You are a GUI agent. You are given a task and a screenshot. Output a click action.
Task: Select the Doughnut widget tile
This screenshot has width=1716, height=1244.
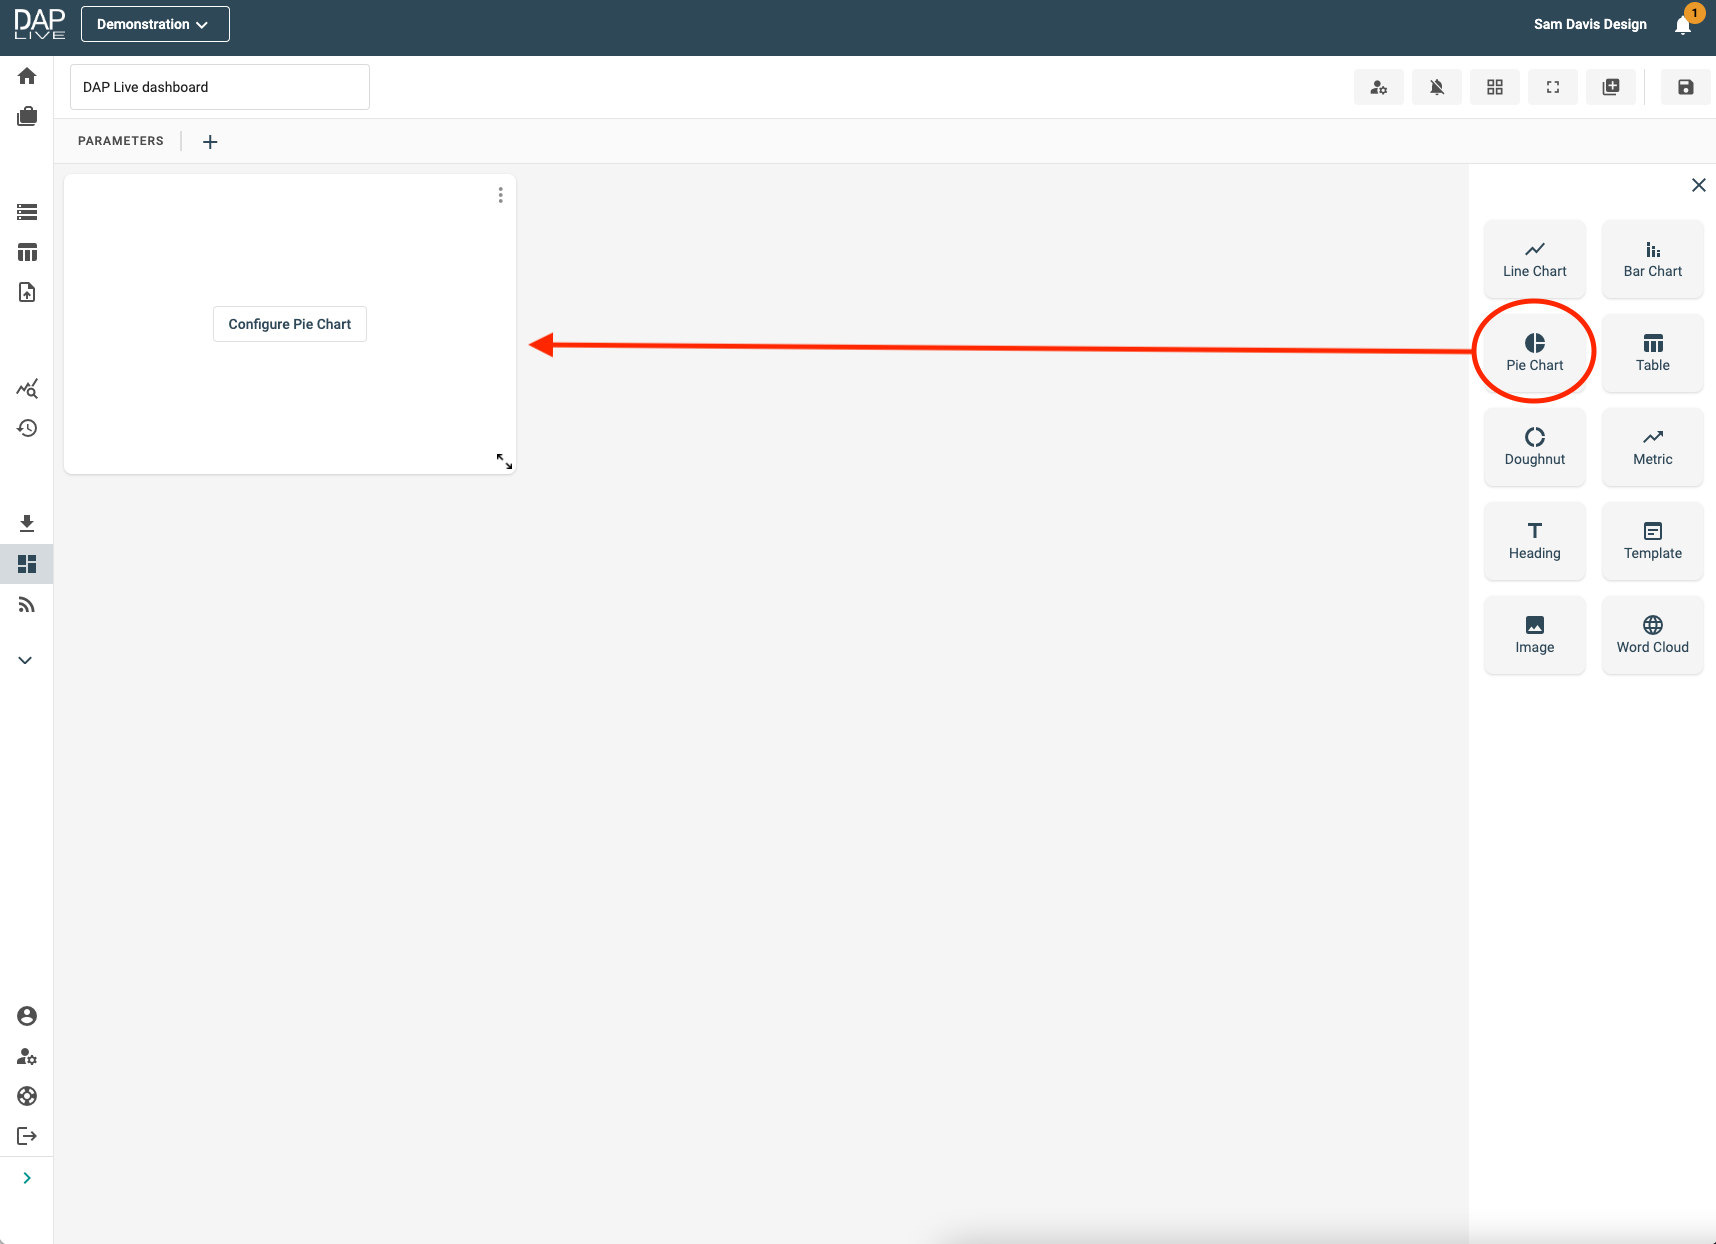coord(1534,447)
